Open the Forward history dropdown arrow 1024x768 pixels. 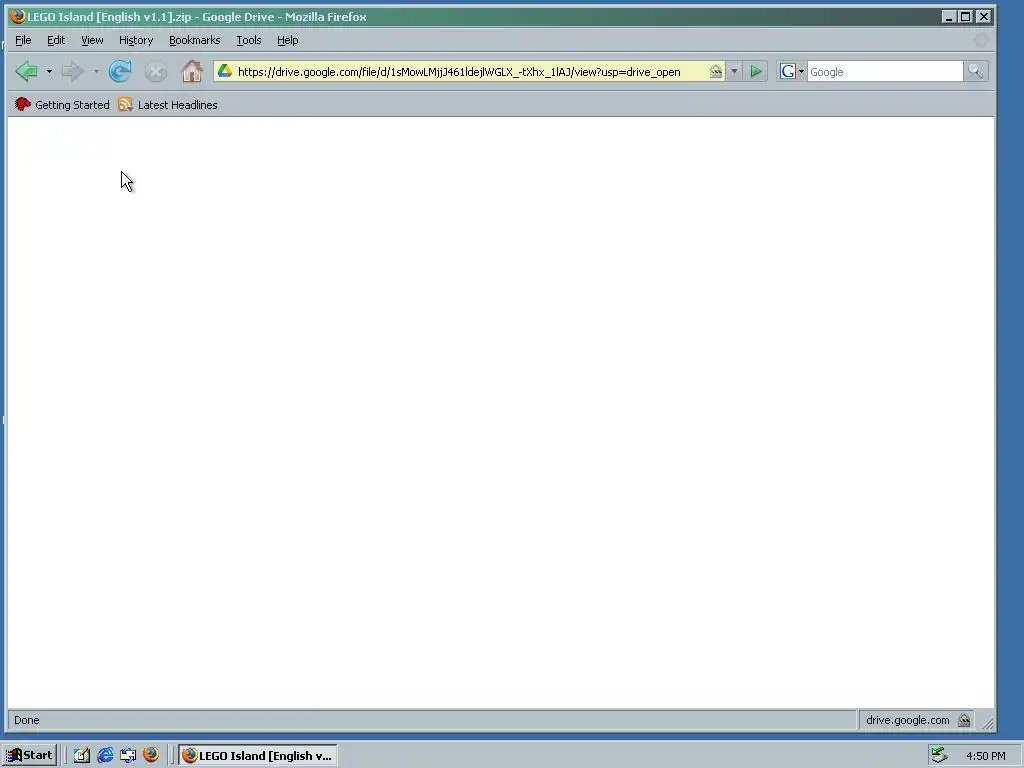tap(96, 71)
